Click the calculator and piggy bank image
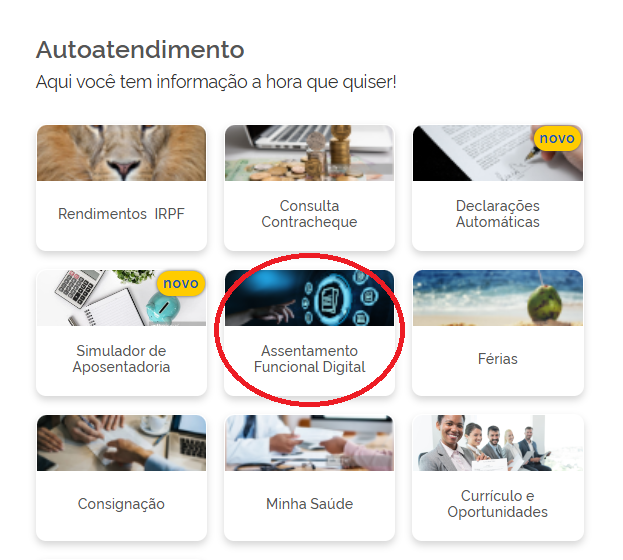 click(121, 298)
